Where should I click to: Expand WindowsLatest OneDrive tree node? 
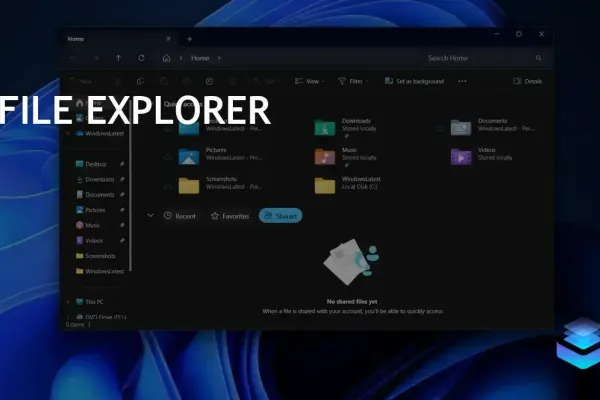pos(68,133)
